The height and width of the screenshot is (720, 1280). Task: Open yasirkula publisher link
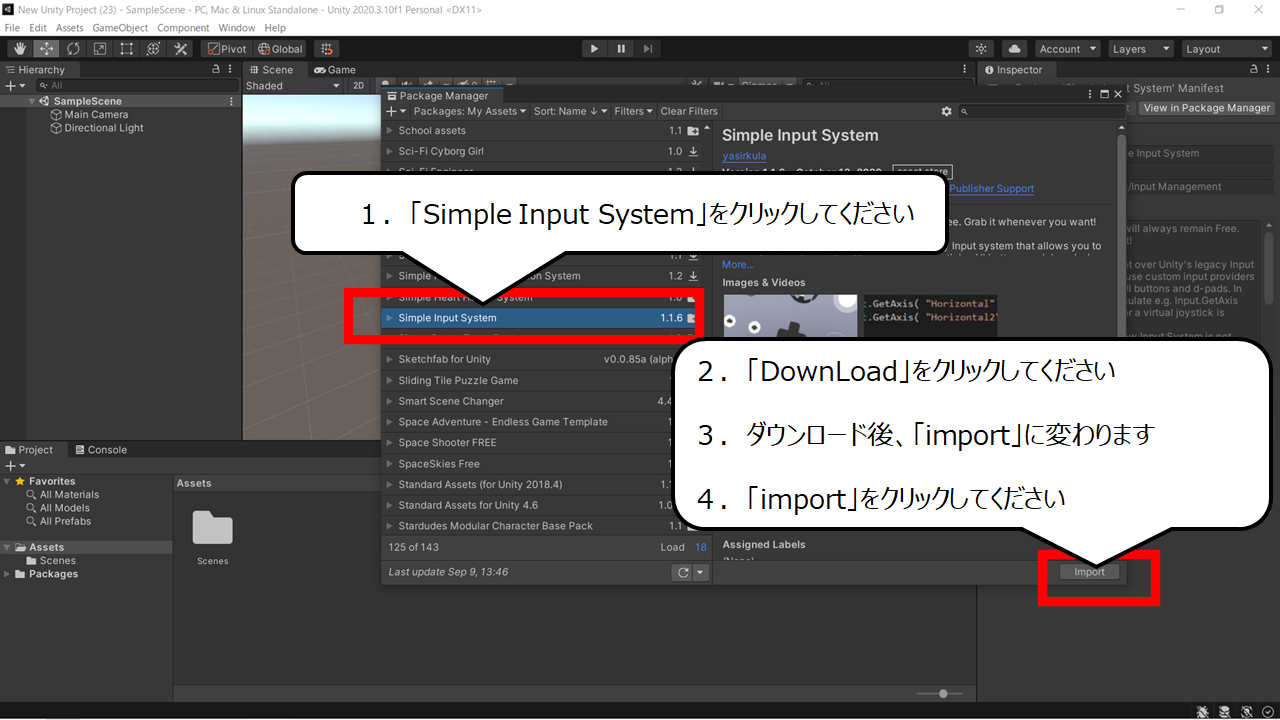(744, 156)
